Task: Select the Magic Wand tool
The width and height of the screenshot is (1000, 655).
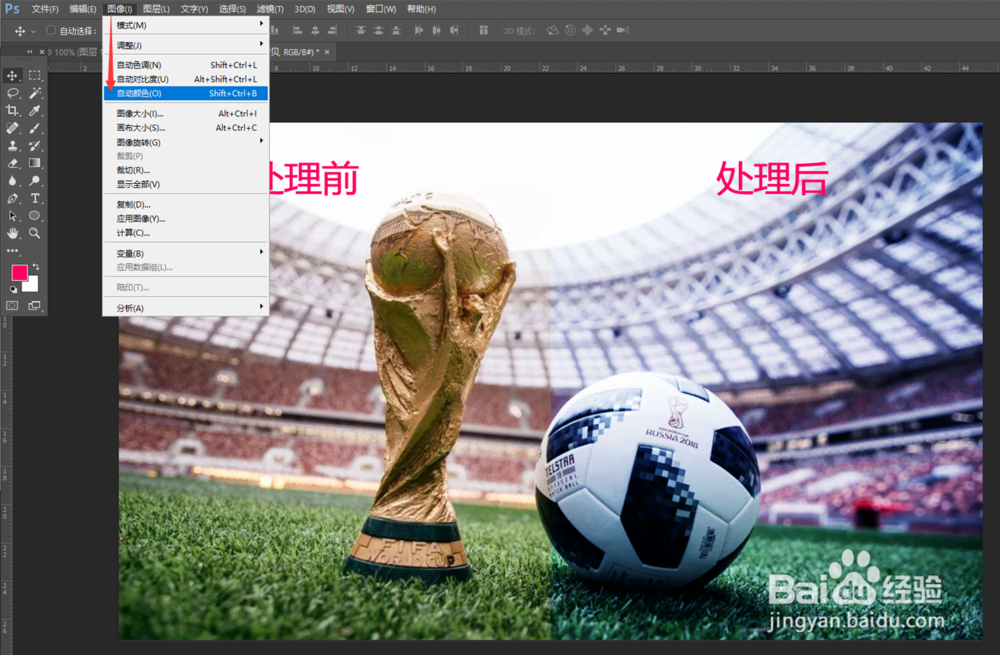Action: [x=34, y=93]
